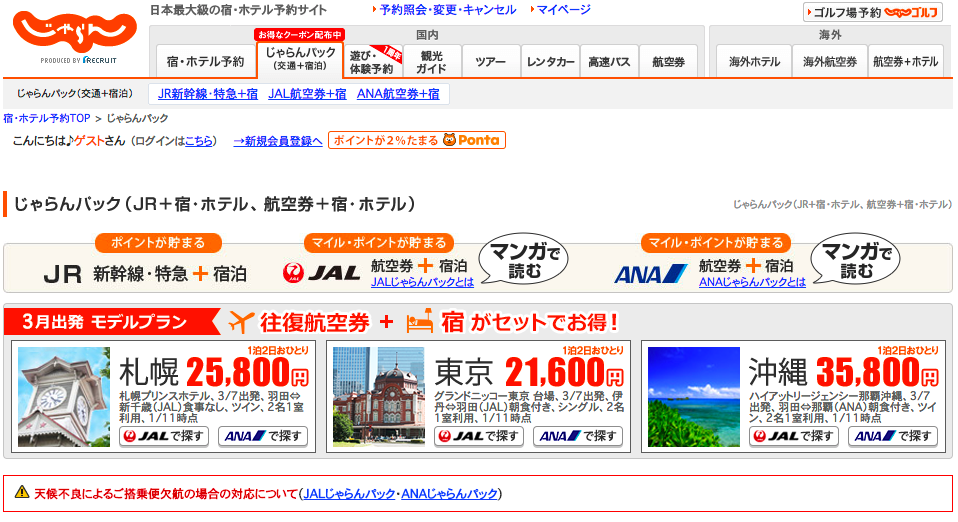Click the JAL航空券+宿 link

[x=307, y=94]
